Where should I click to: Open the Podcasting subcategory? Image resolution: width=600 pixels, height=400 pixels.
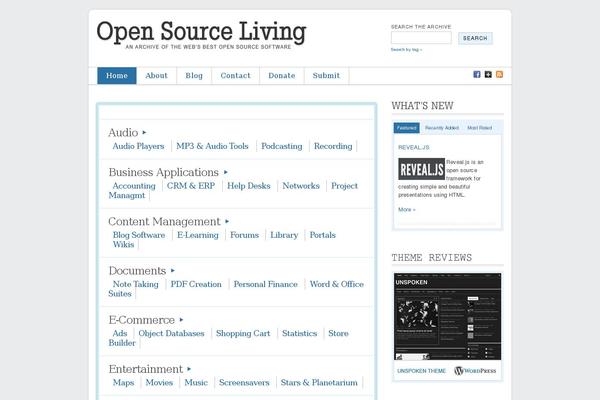(x=282, y=146)
